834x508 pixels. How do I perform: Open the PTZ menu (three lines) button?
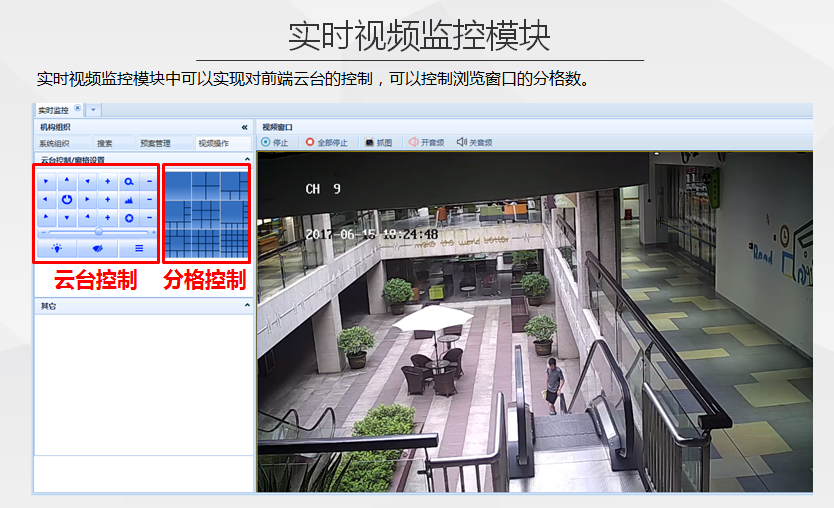139,247
